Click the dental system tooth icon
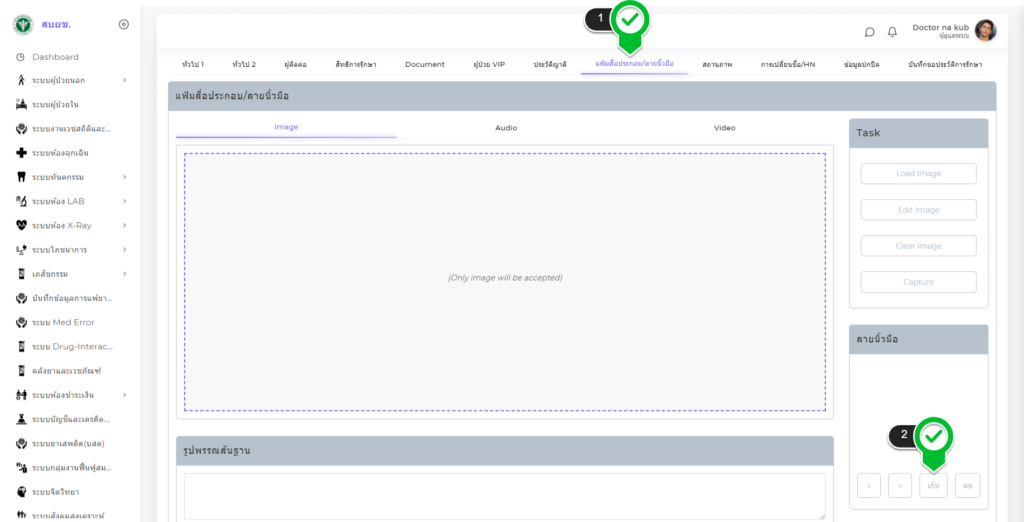1024x522 pixels. [21, 177]
